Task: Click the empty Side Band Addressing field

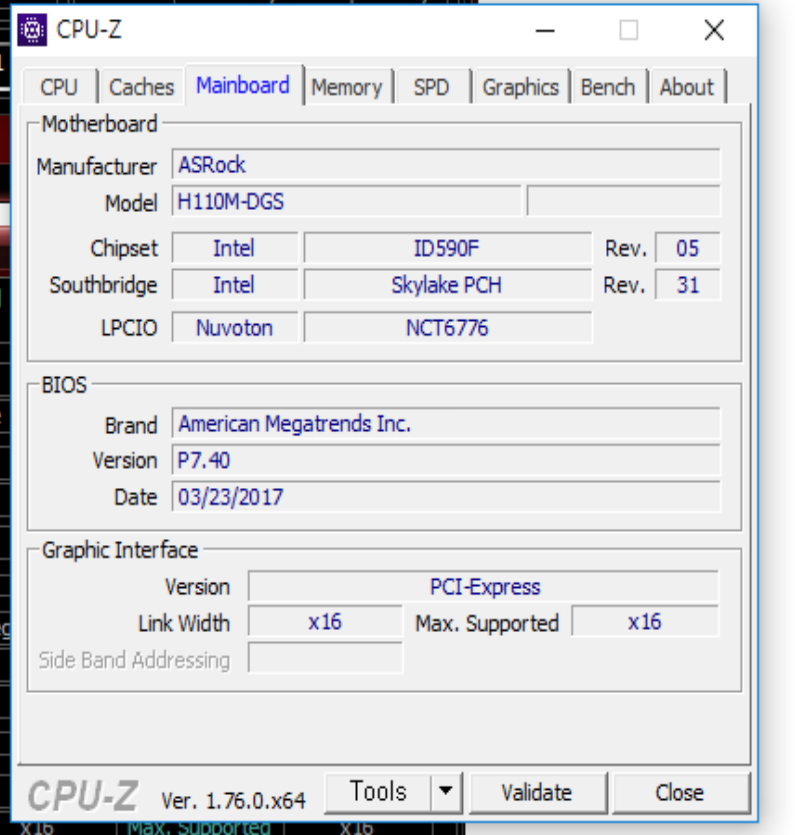Action: coord(325,658)
